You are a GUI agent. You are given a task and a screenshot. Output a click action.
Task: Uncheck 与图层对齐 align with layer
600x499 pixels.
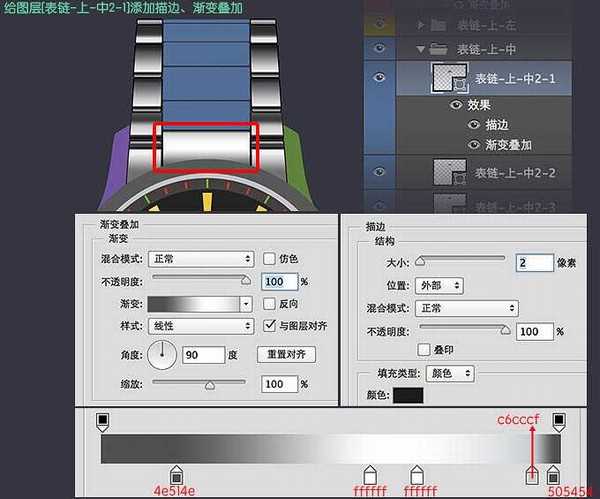coord(269,325)
